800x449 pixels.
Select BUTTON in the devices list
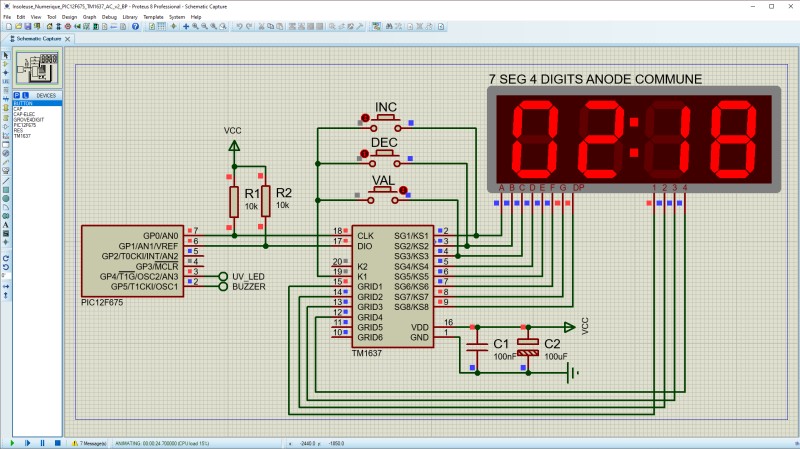37,104
